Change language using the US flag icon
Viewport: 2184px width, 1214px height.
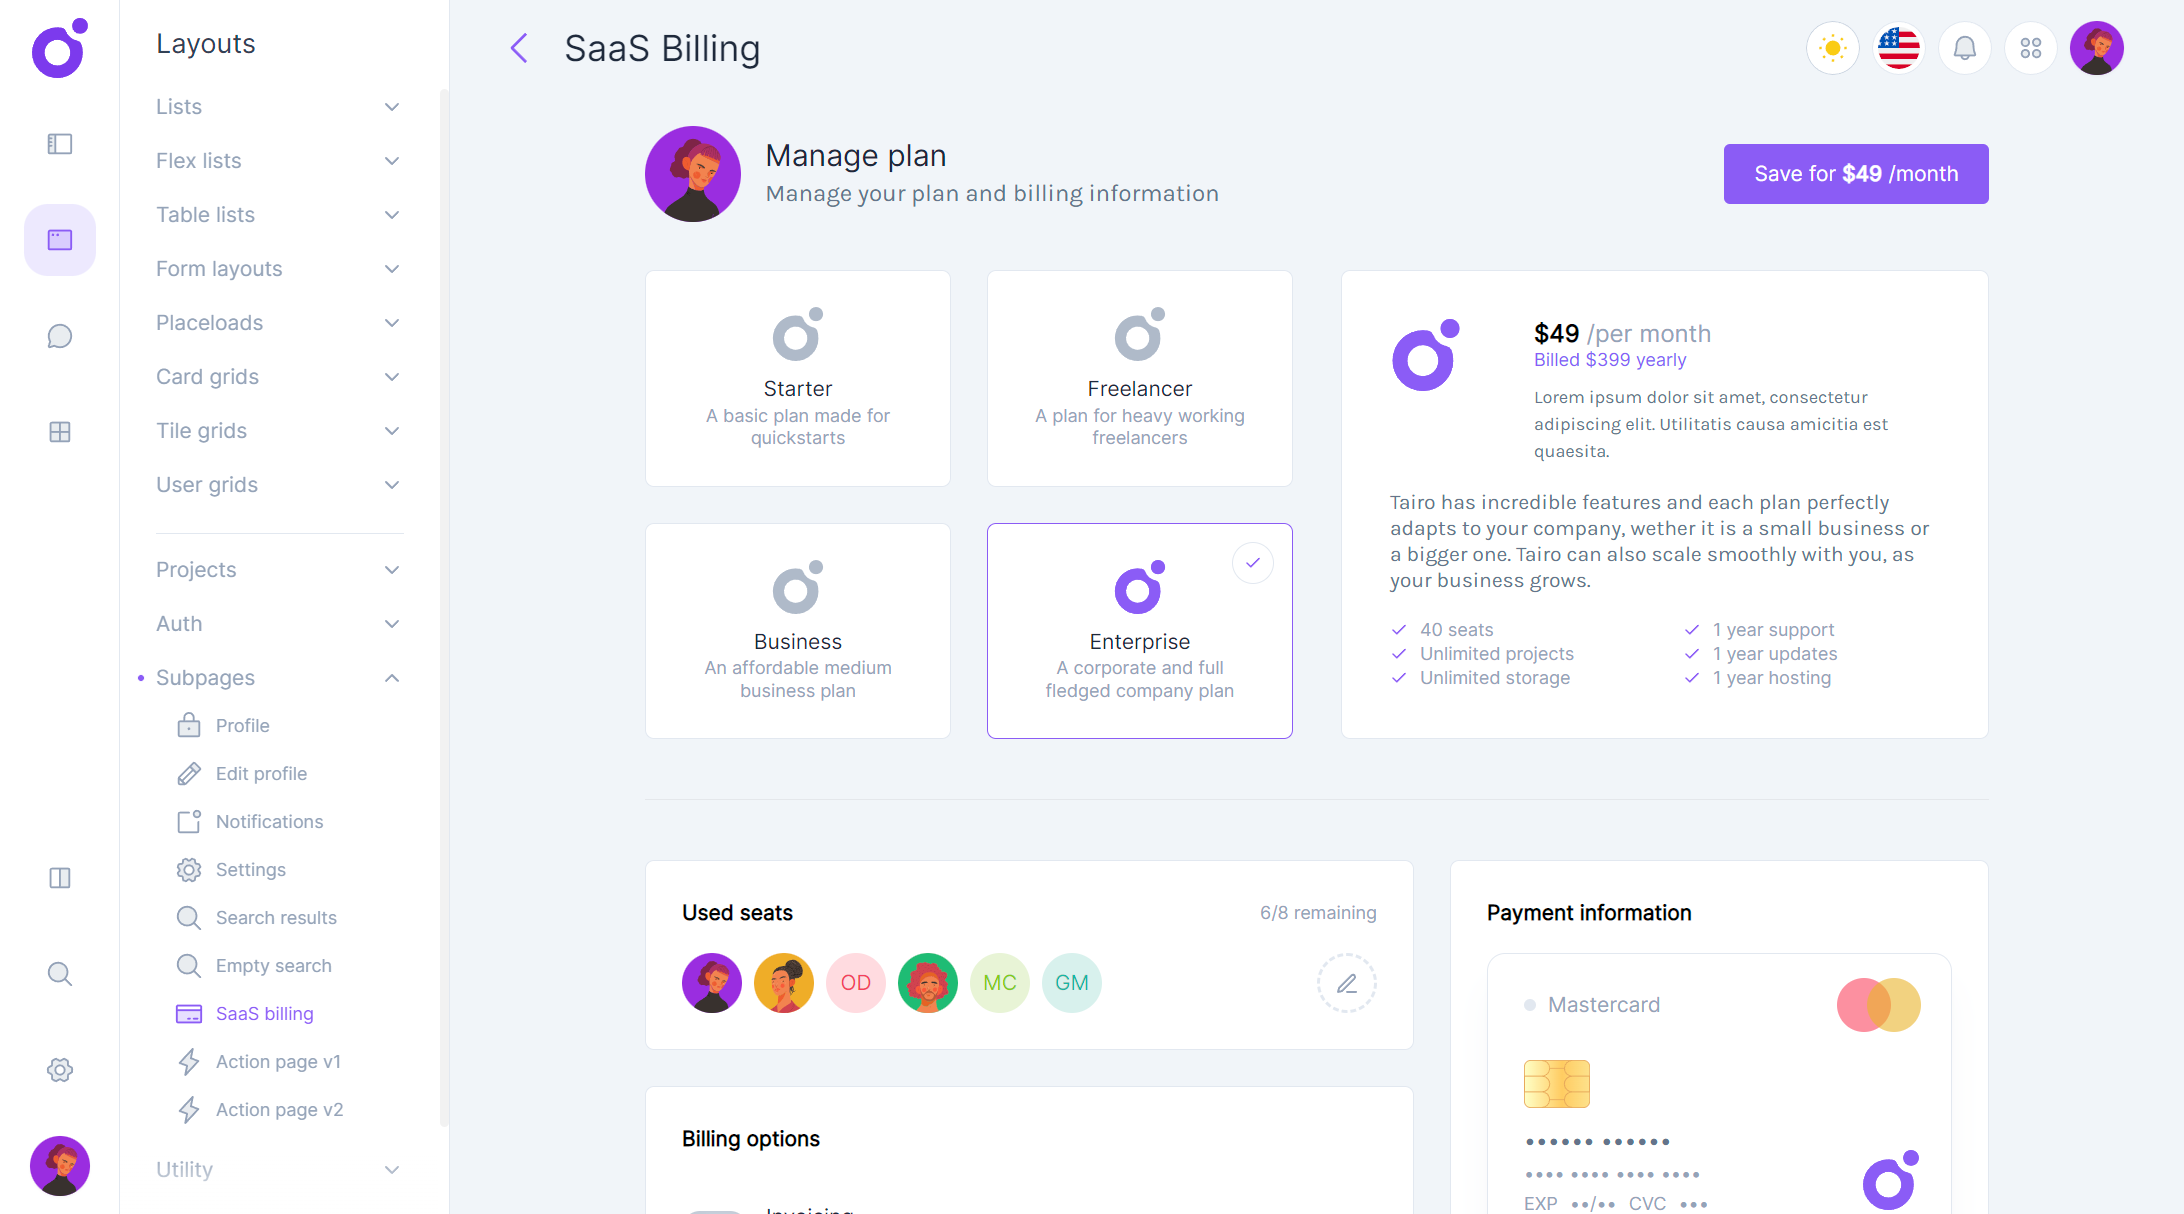pos(1898,47)
